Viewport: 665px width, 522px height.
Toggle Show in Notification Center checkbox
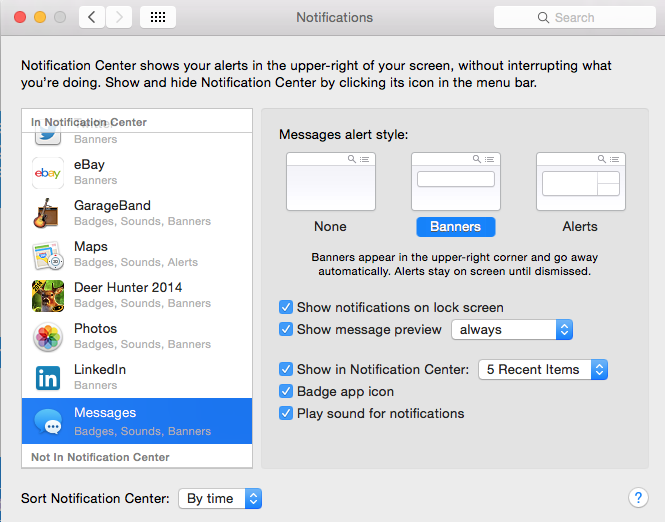click(286, 369)
